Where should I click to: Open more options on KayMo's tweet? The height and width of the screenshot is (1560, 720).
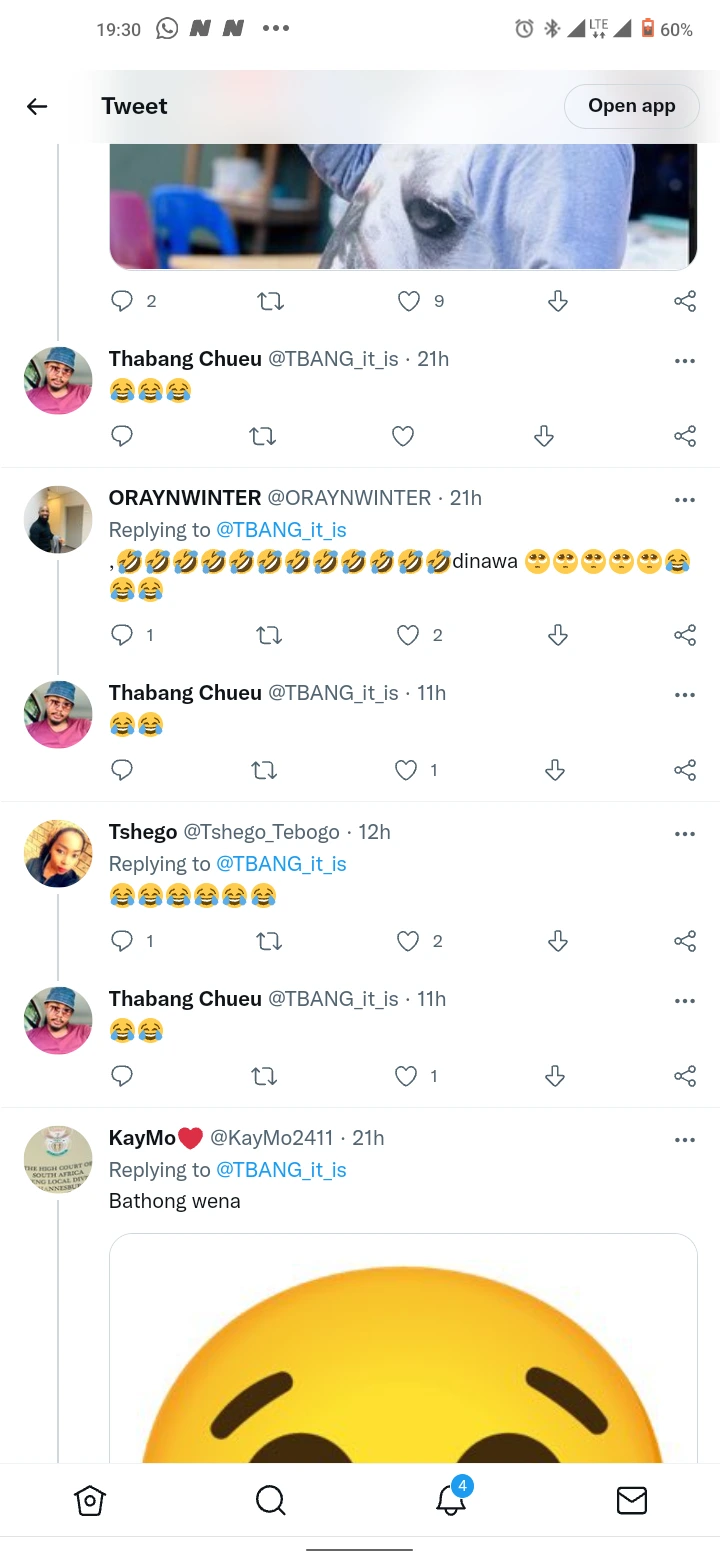[x=684, y=1139]
